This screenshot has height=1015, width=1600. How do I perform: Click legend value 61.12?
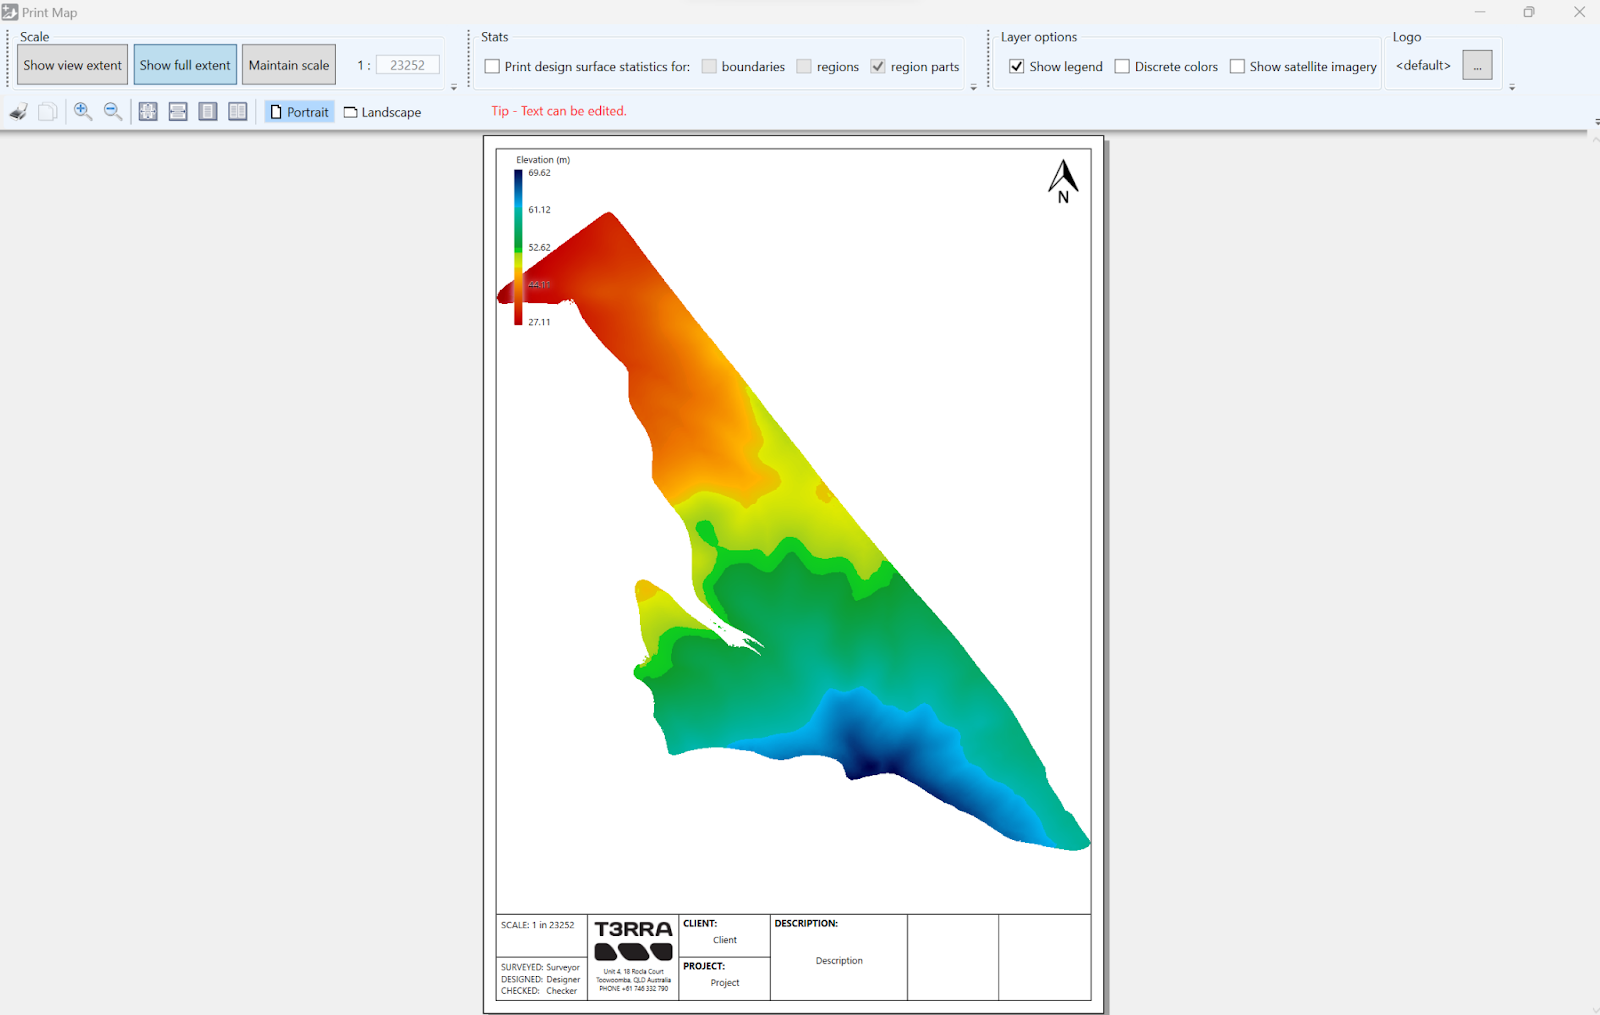click(540, 210)
